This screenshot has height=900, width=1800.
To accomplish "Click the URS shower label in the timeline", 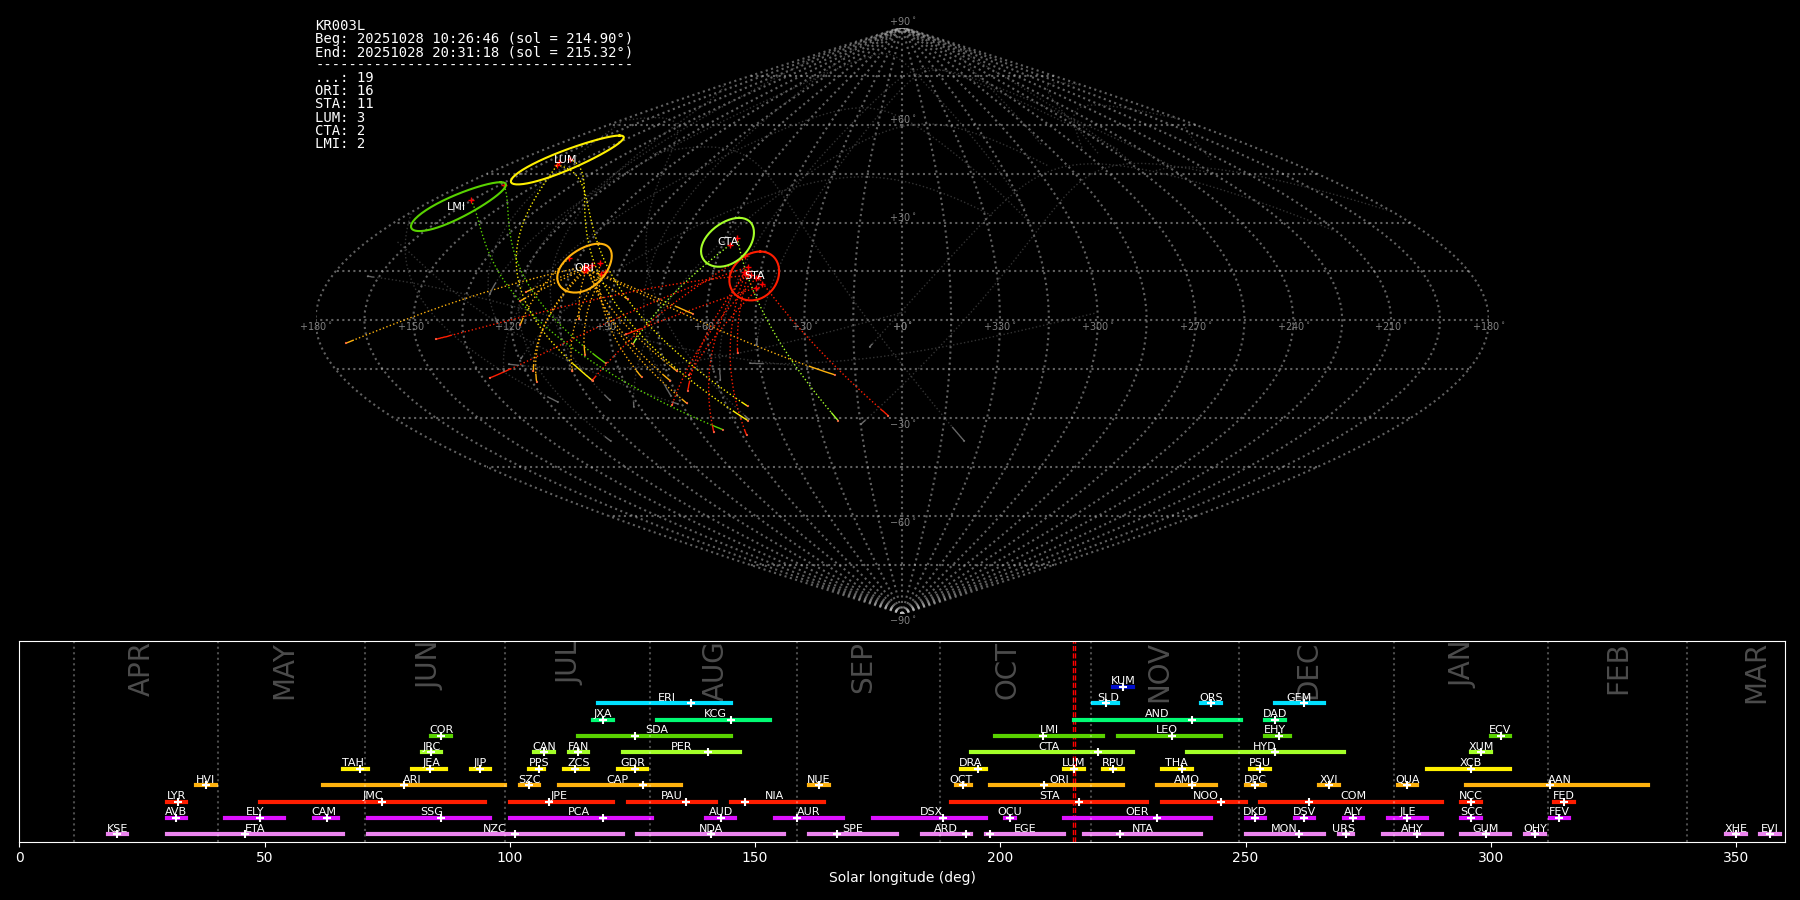I will click(x=1344, y=829).
